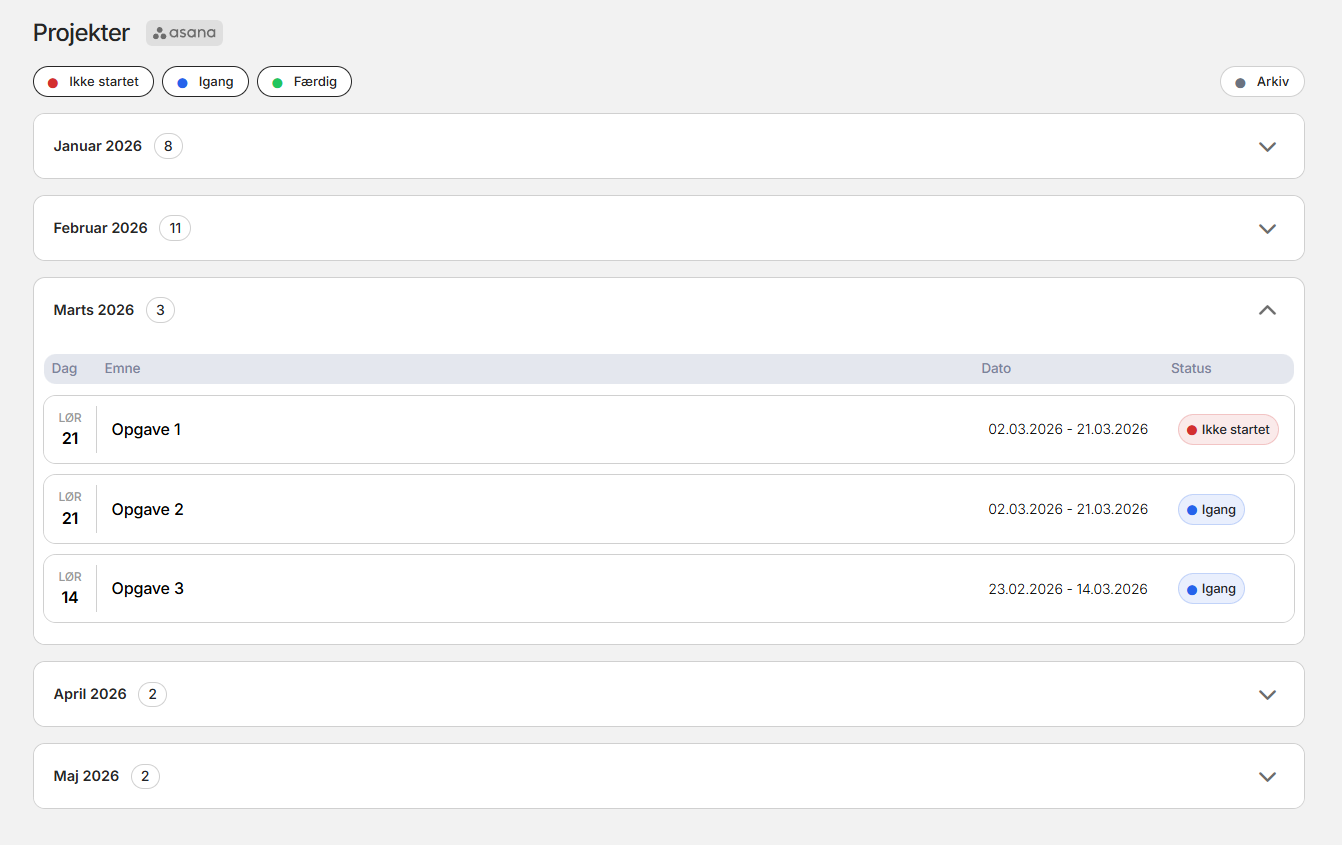Click the Februar 2026 count badge 11

[x=175, y=229]
